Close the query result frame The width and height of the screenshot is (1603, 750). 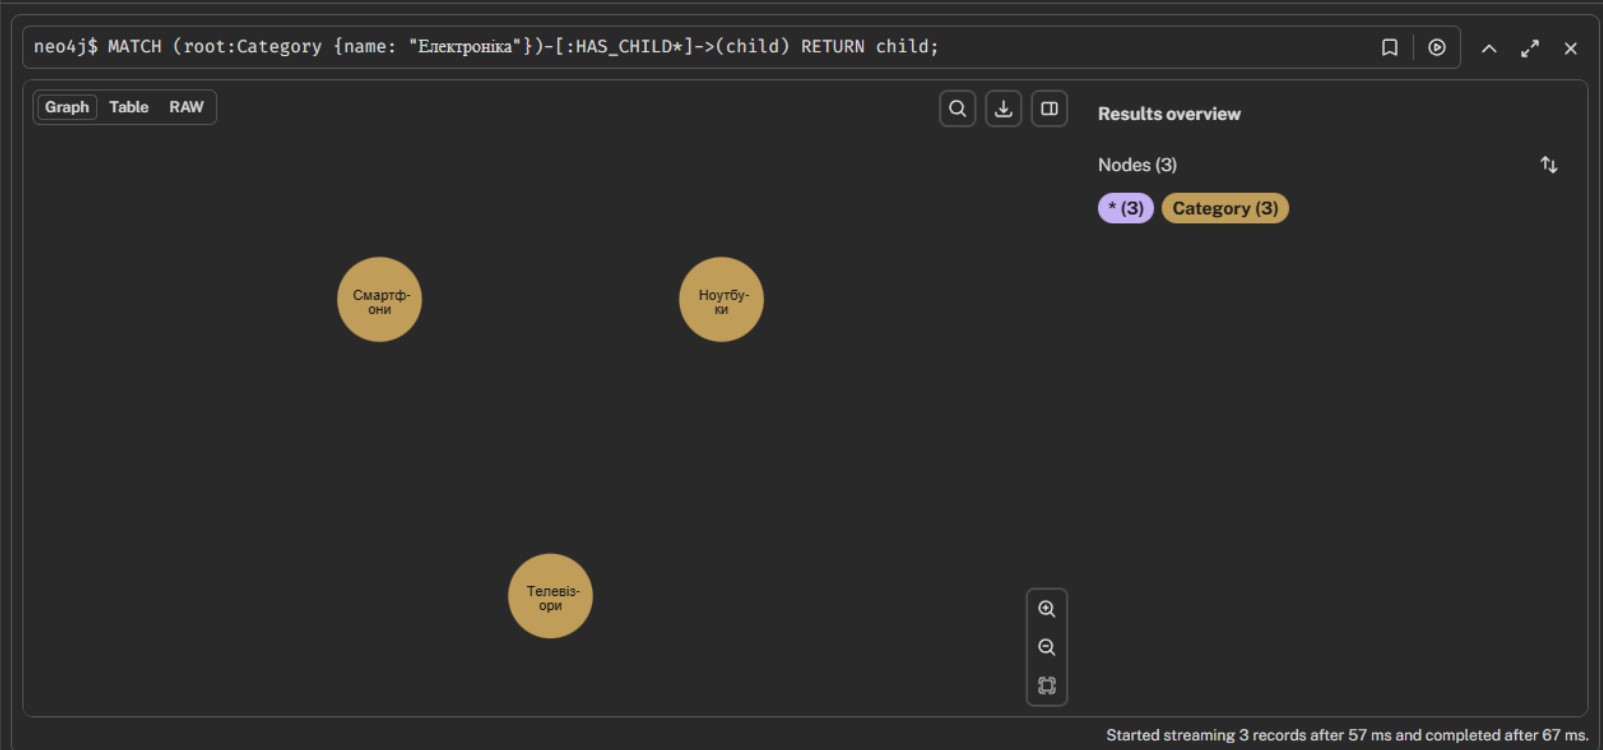tap(1570, 48)
